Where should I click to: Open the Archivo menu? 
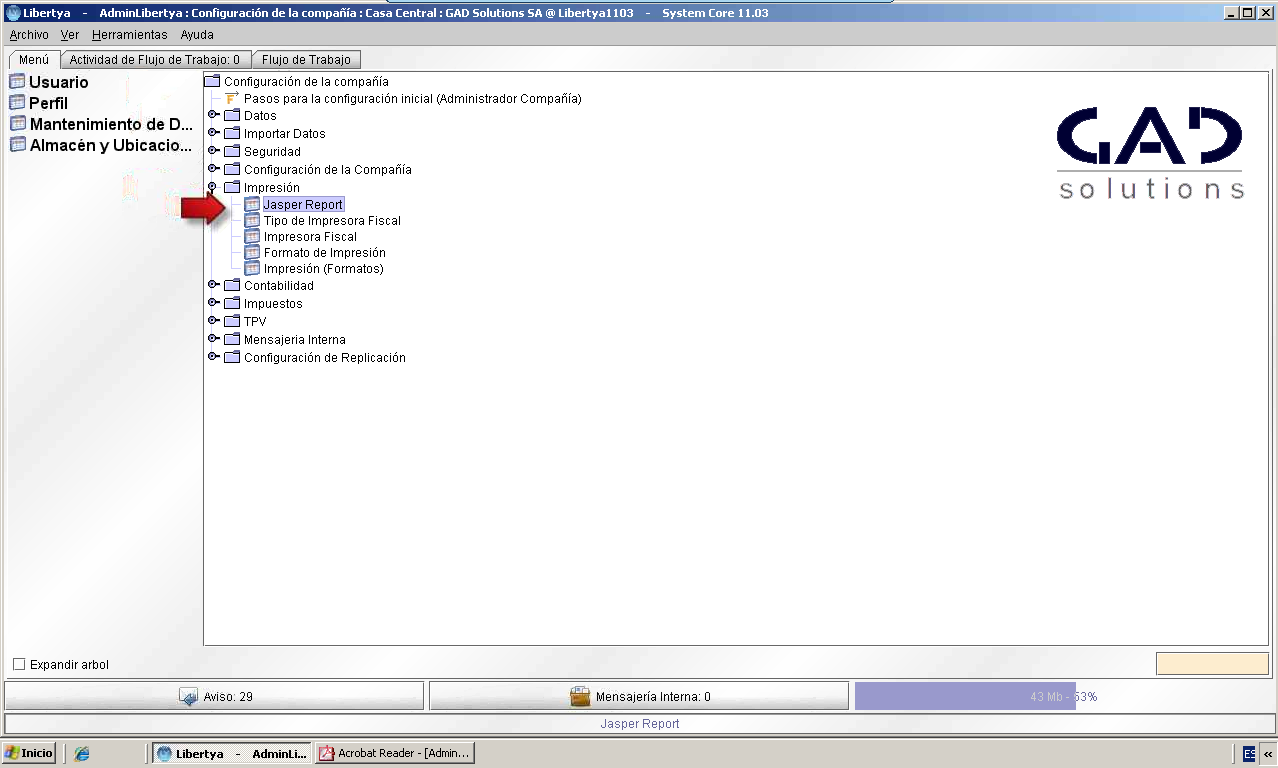coord(29,35)
